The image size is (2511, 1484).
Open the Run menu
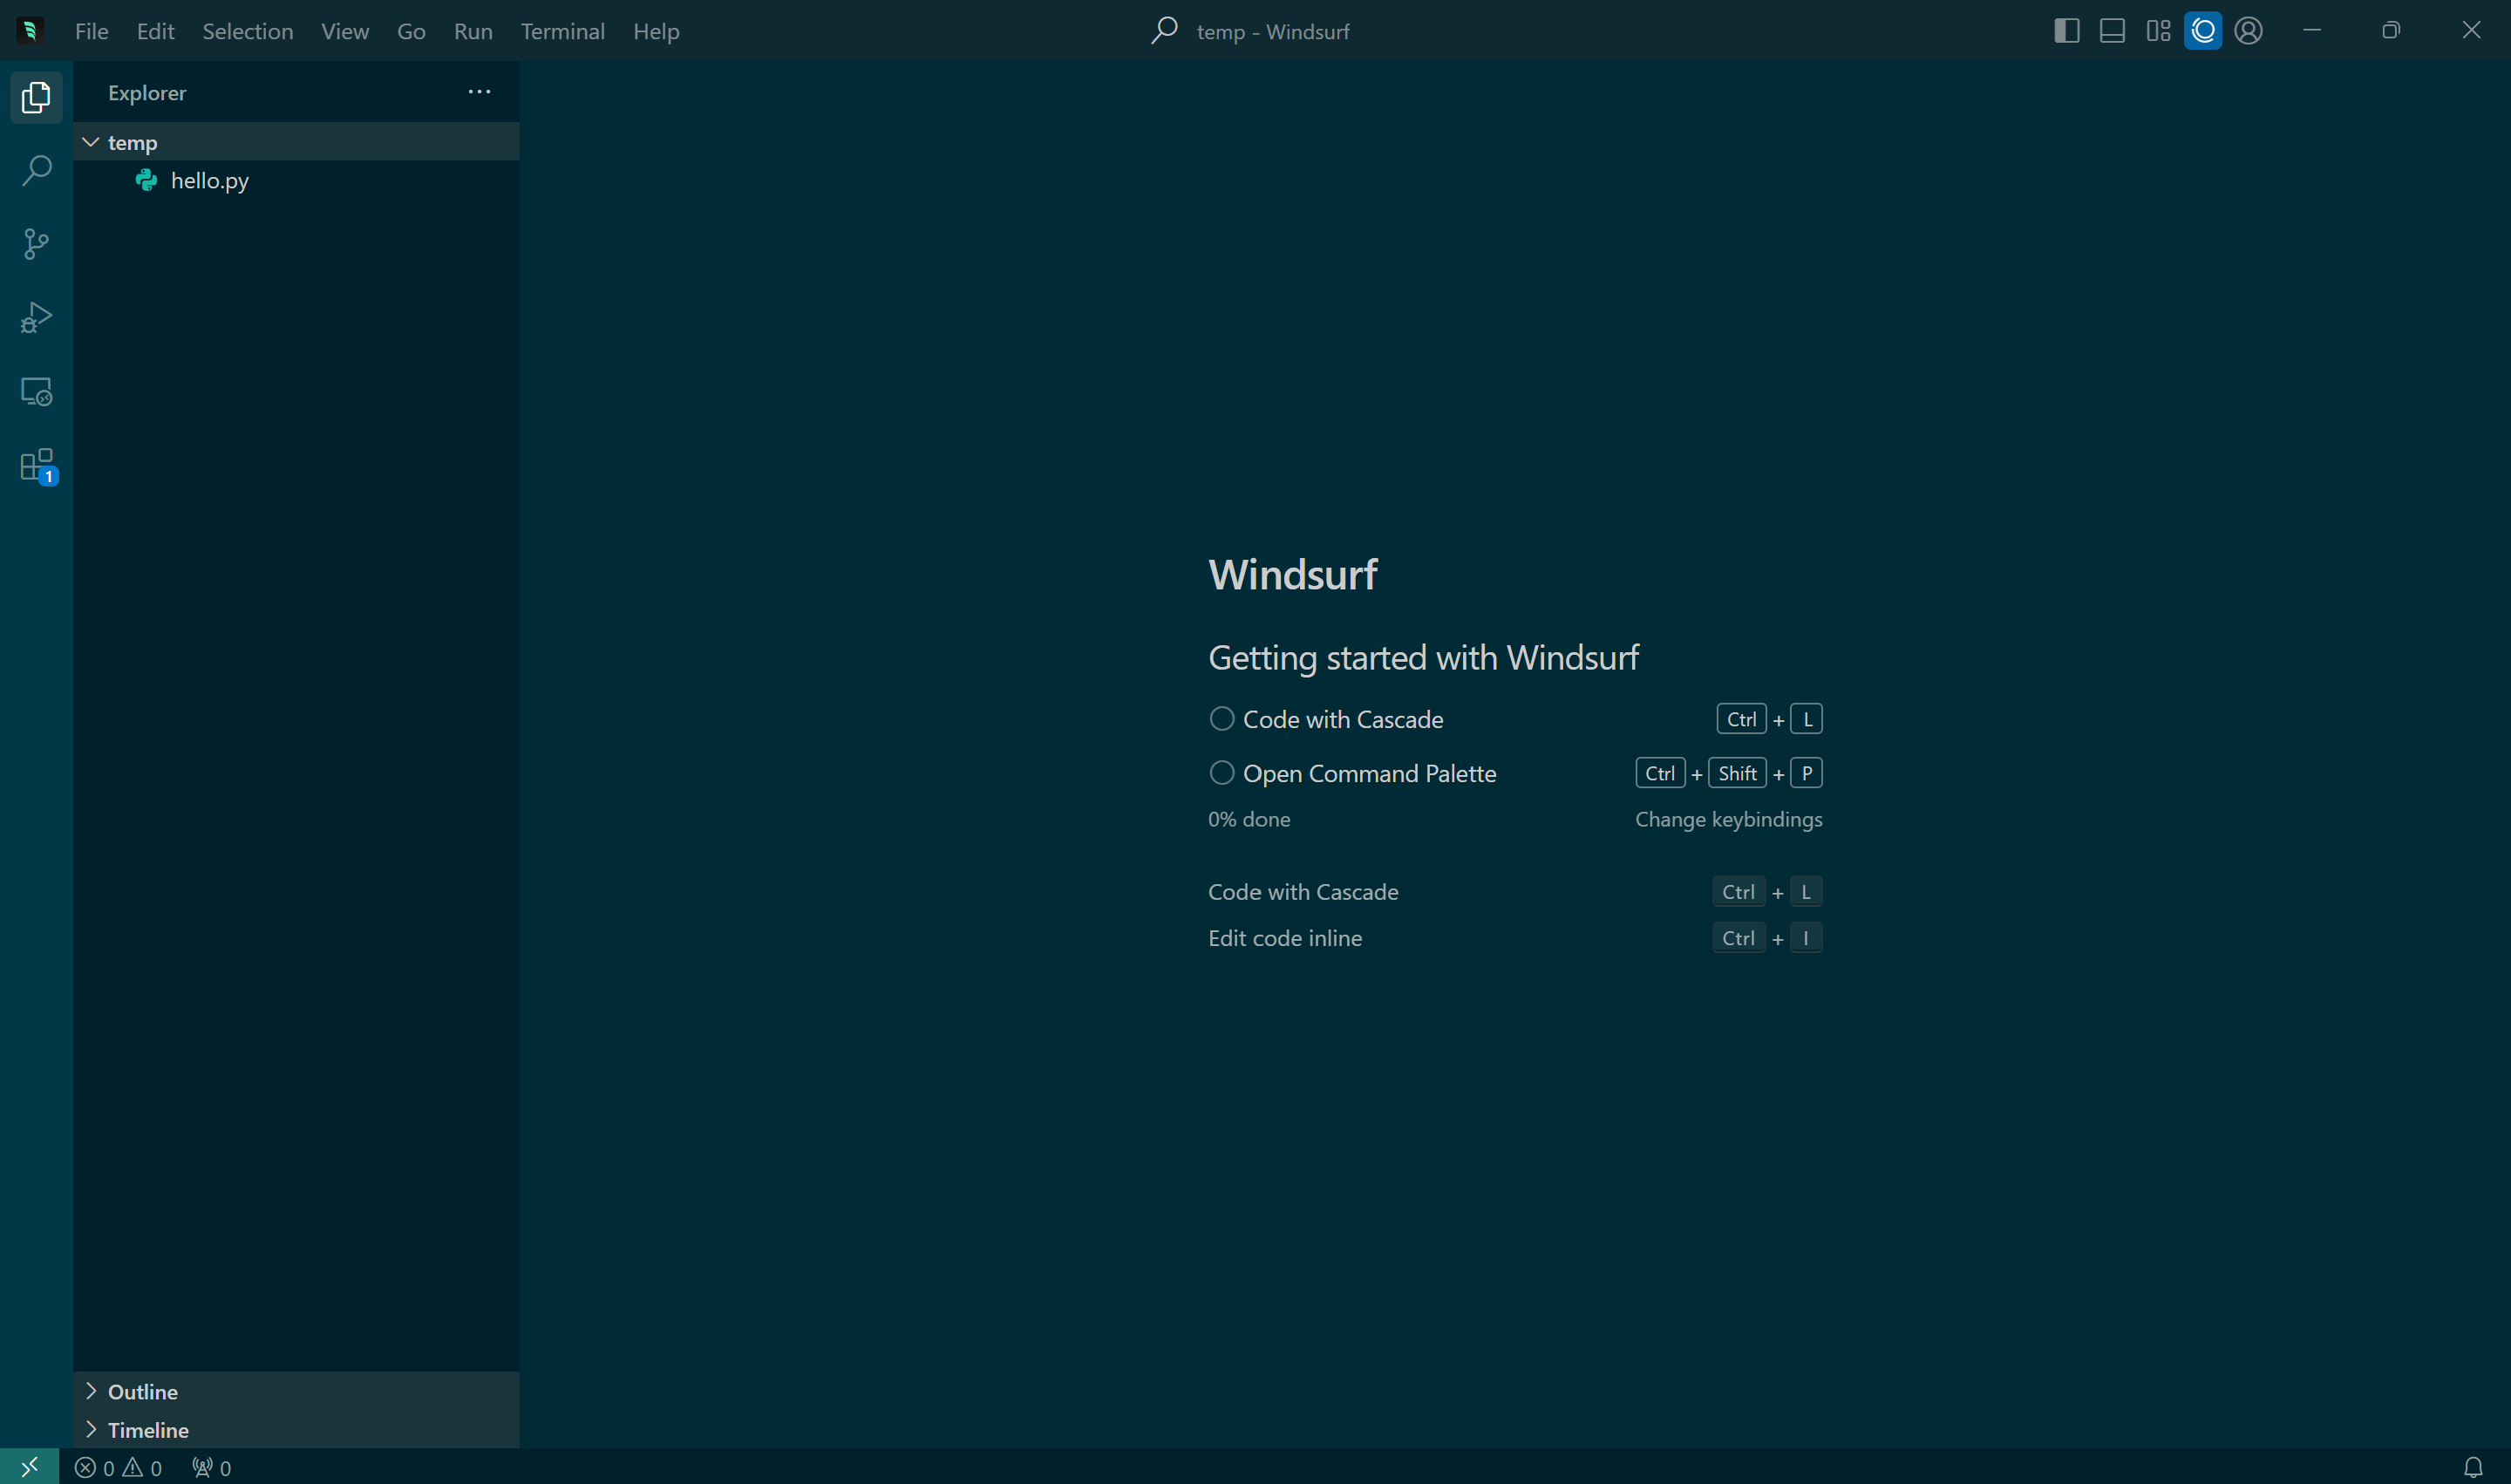click(x=473, y=31)
